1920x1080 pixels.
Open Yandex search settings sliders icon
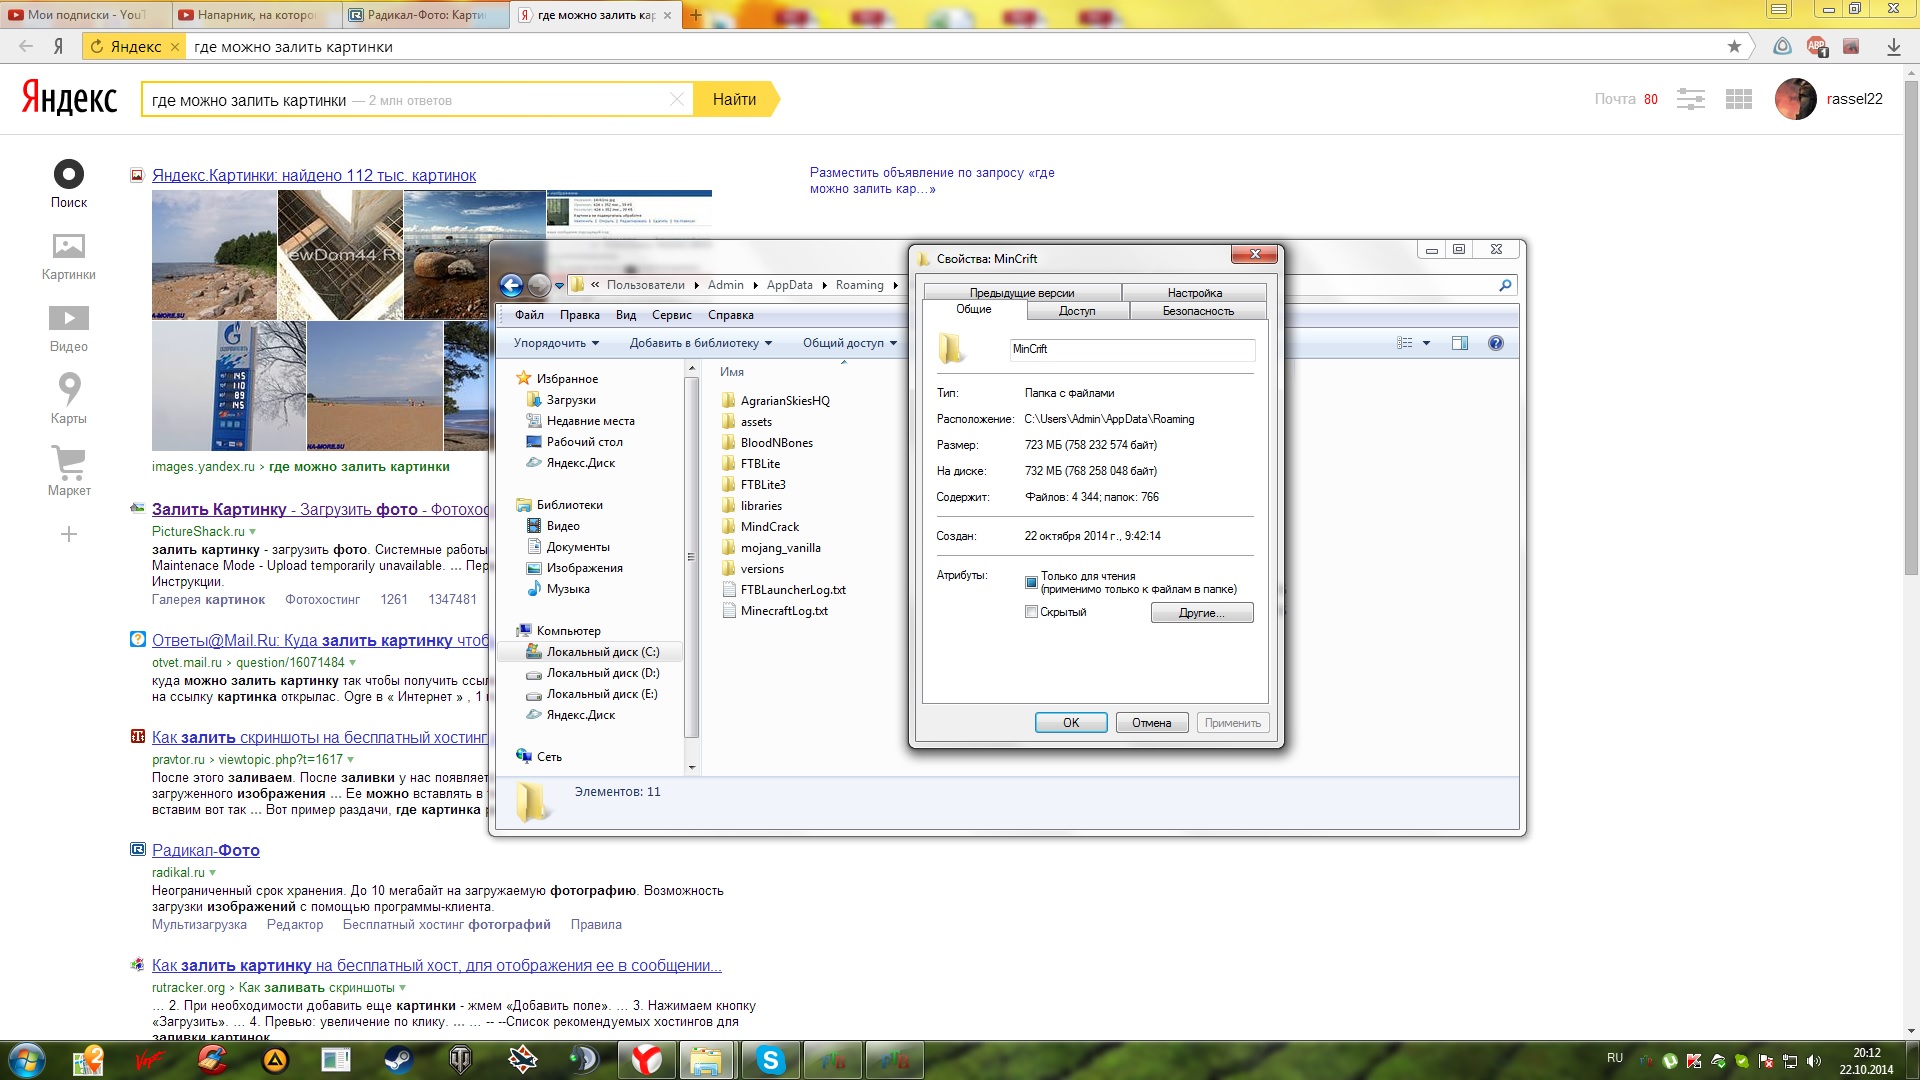click(x=1691, y=99)
